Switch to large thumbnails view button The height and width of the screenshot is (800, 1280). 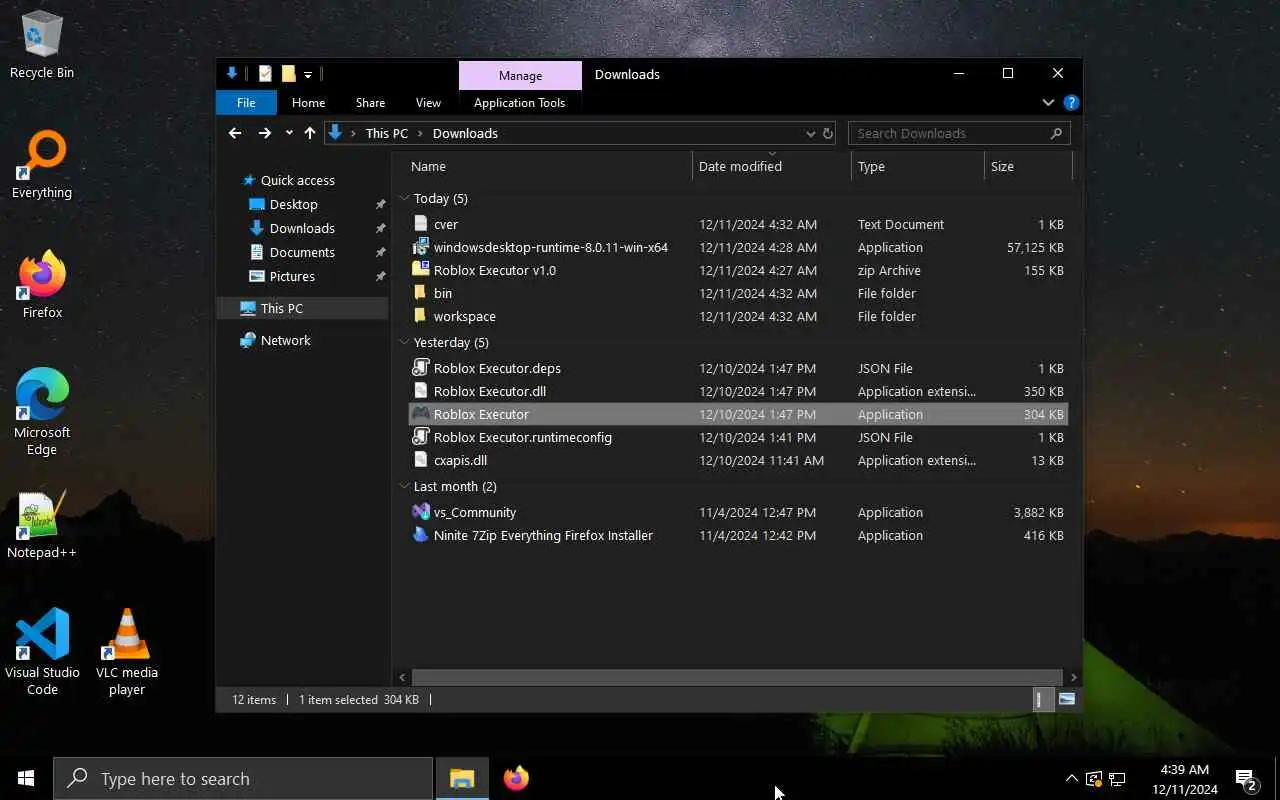[1066, 699]
